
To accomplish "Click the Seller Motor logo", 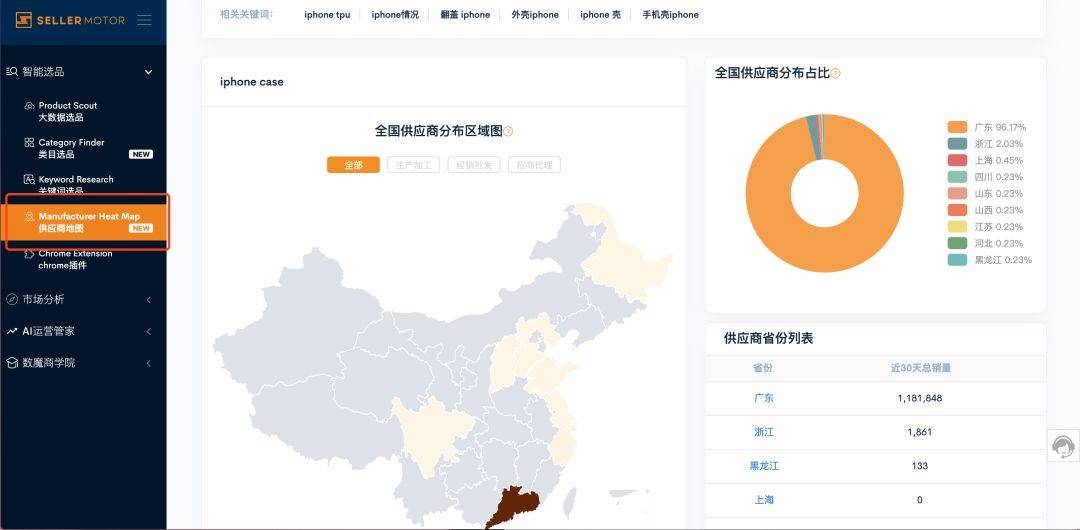I will (70, 20).
